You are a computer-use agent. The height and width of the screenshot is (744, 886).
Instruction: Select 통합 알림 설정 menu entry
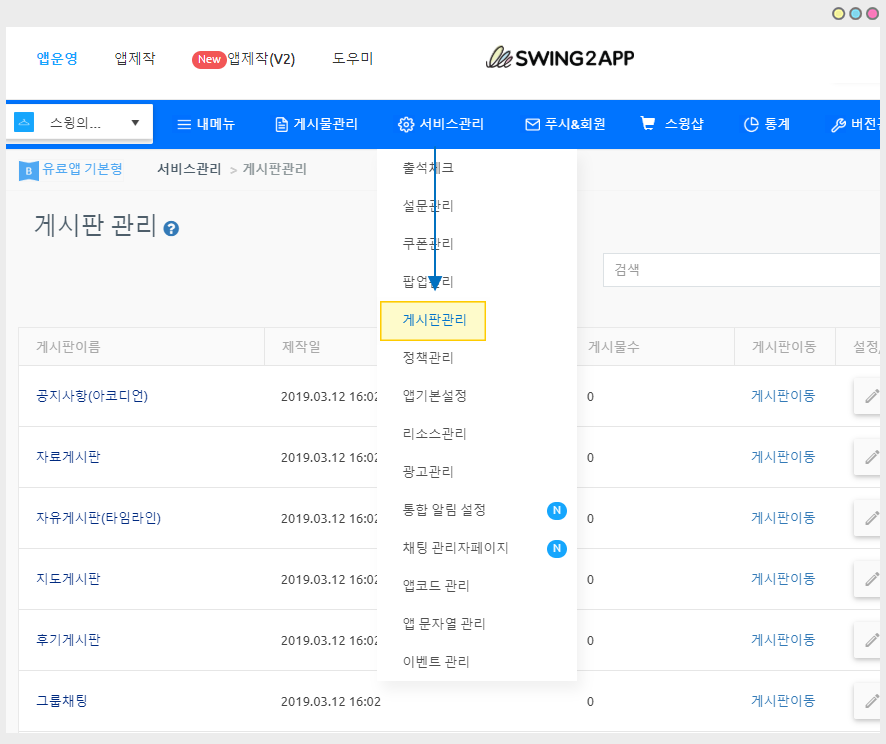(x=444, y=510)
